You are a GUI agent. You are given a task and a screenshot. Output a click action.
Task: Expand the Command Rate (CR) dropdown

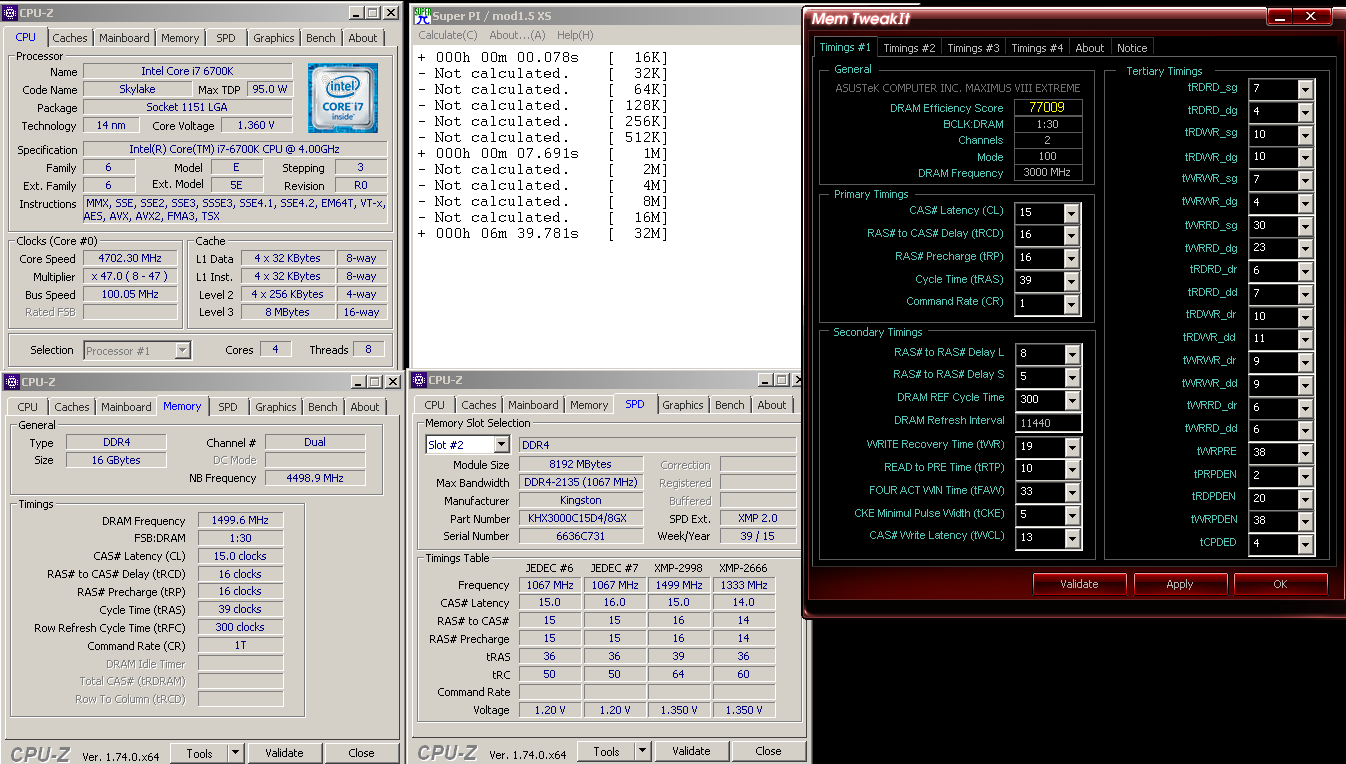[x=1072, y=304]
